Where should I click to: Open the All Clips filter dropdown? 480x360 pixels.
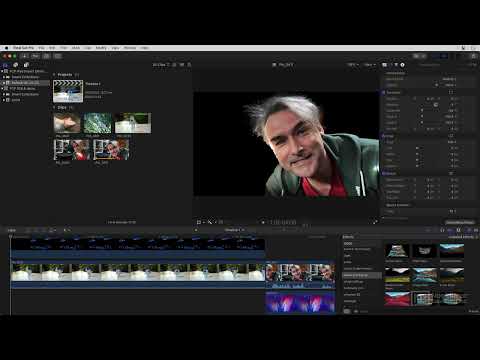161,65
